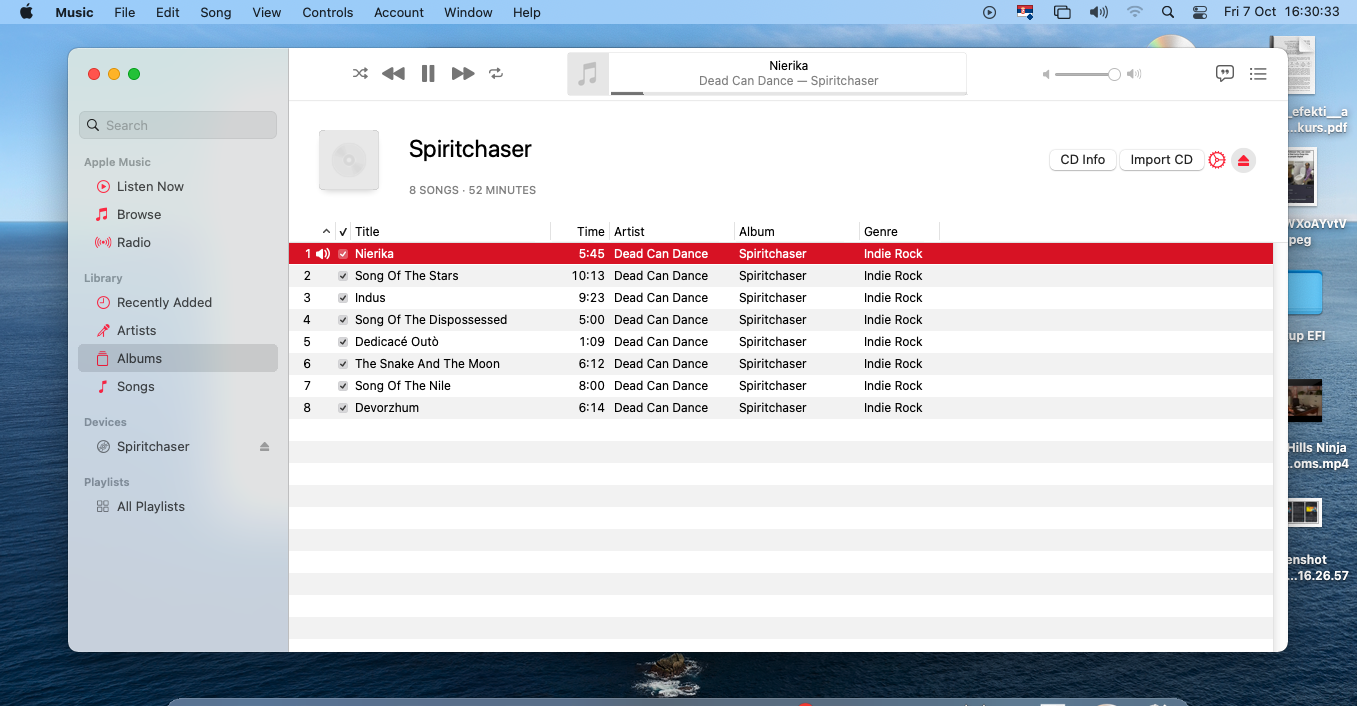Click the now playing artwork thumbnail

tap(588, 74)
